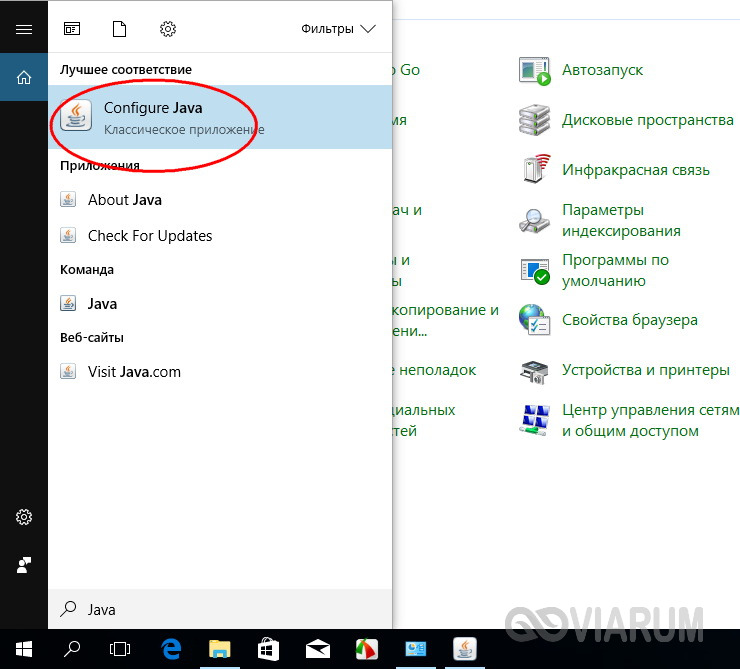Click the Configure Java coffee cup icon

76,117
